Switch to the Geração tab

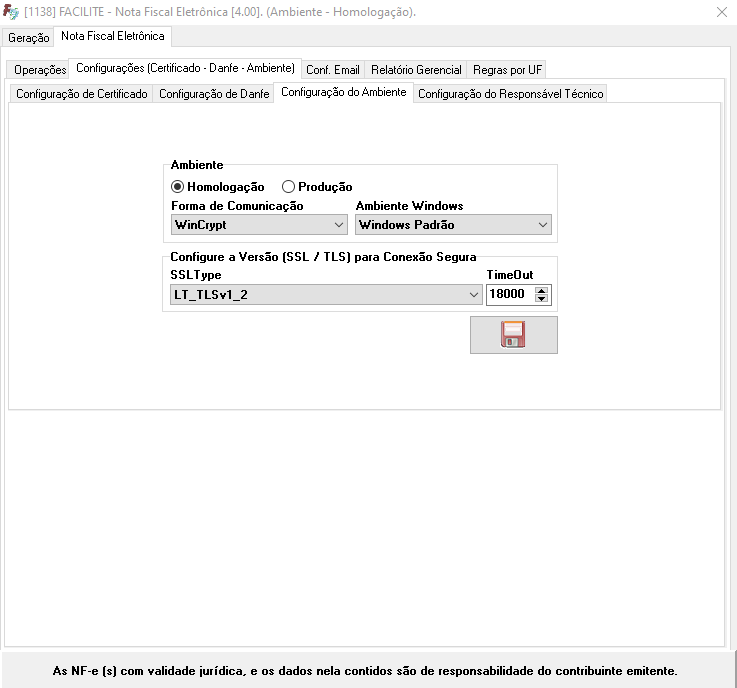click(x=29, y=38)
